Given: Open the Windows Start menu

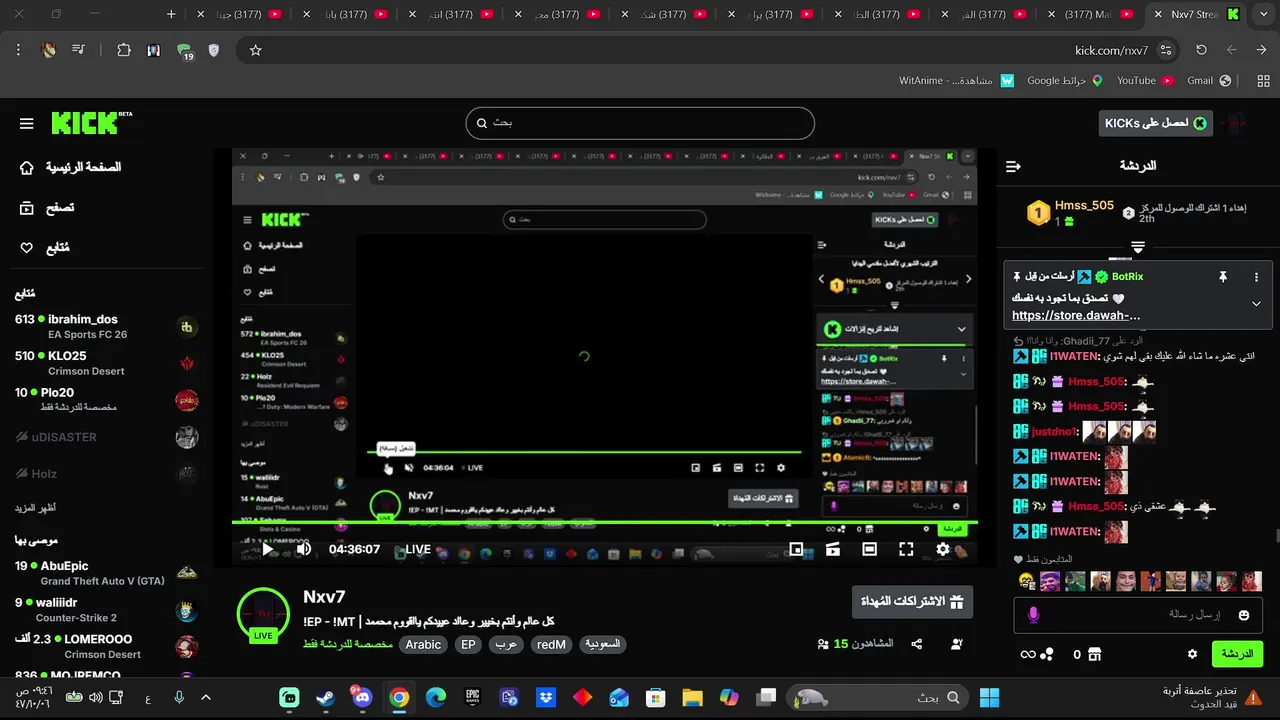Looking at the screenshot, I should click(x=990, y=697).
